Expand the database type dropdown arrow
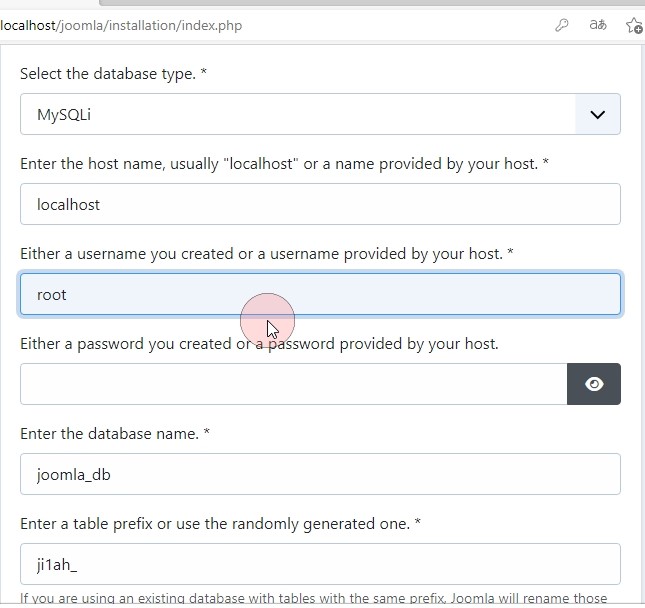Screen dimensions: 645x608 pyautogui.click(x=597, y=114)
